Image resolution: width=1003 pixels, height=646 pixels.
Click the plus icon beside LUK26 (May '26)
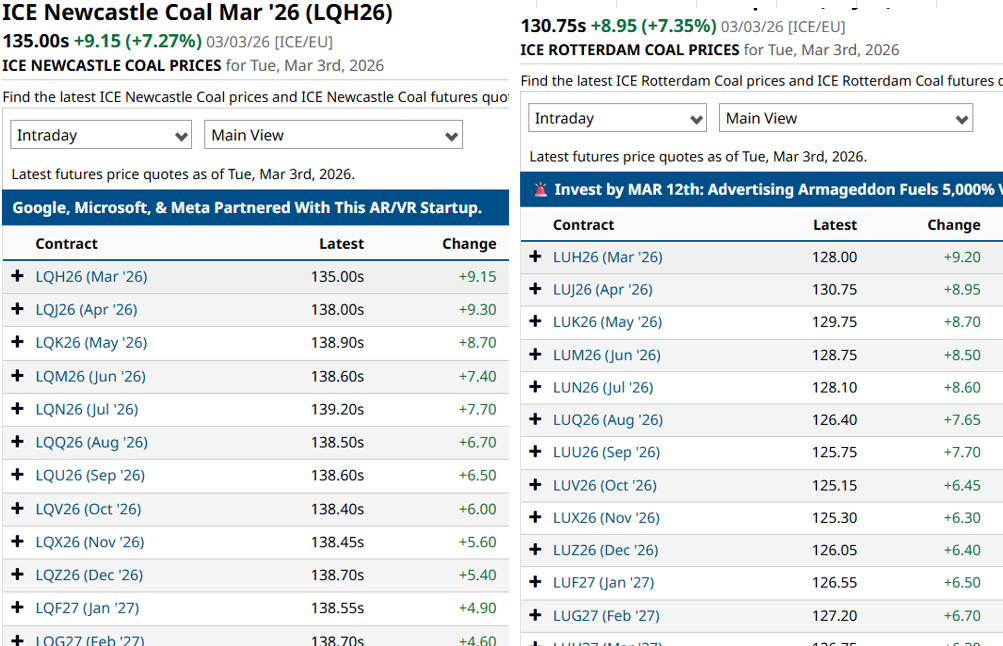[536, 322]
